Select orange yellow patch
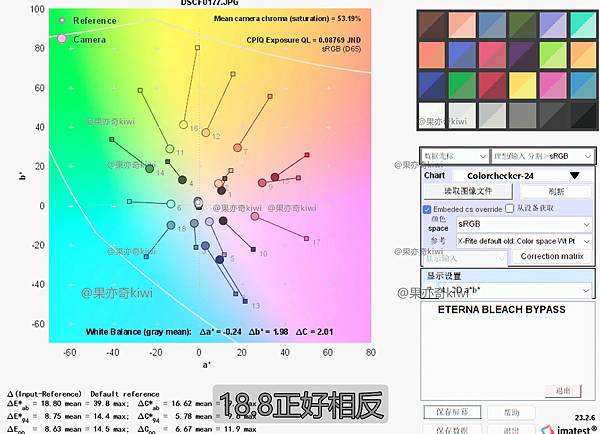 (583, 55)
